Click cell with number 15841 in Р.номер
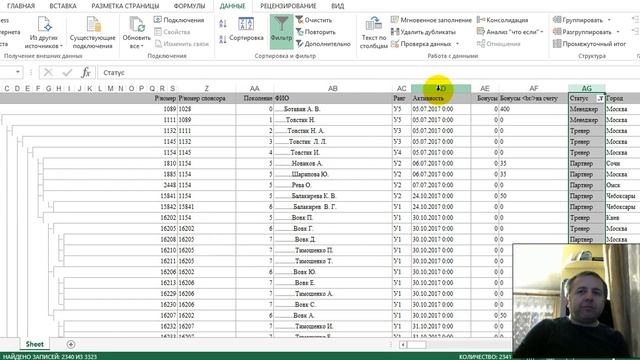 pyautogui.click(x=168, y=196)
